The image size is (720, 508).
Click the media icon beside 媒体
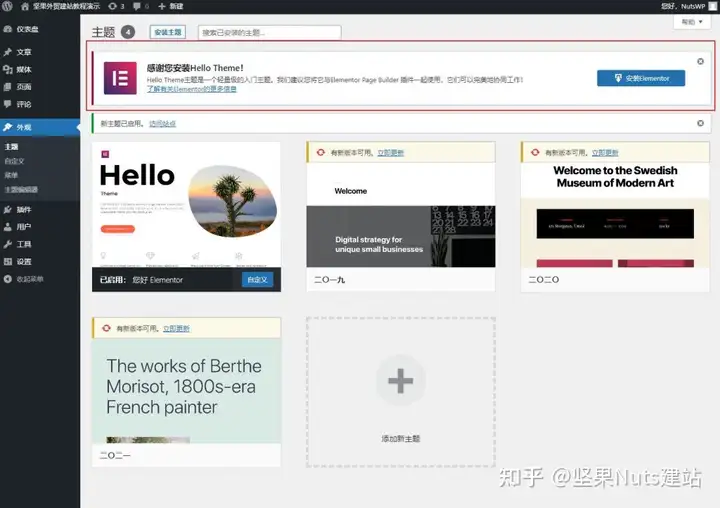pyautogui.click(x=7, y=69)
